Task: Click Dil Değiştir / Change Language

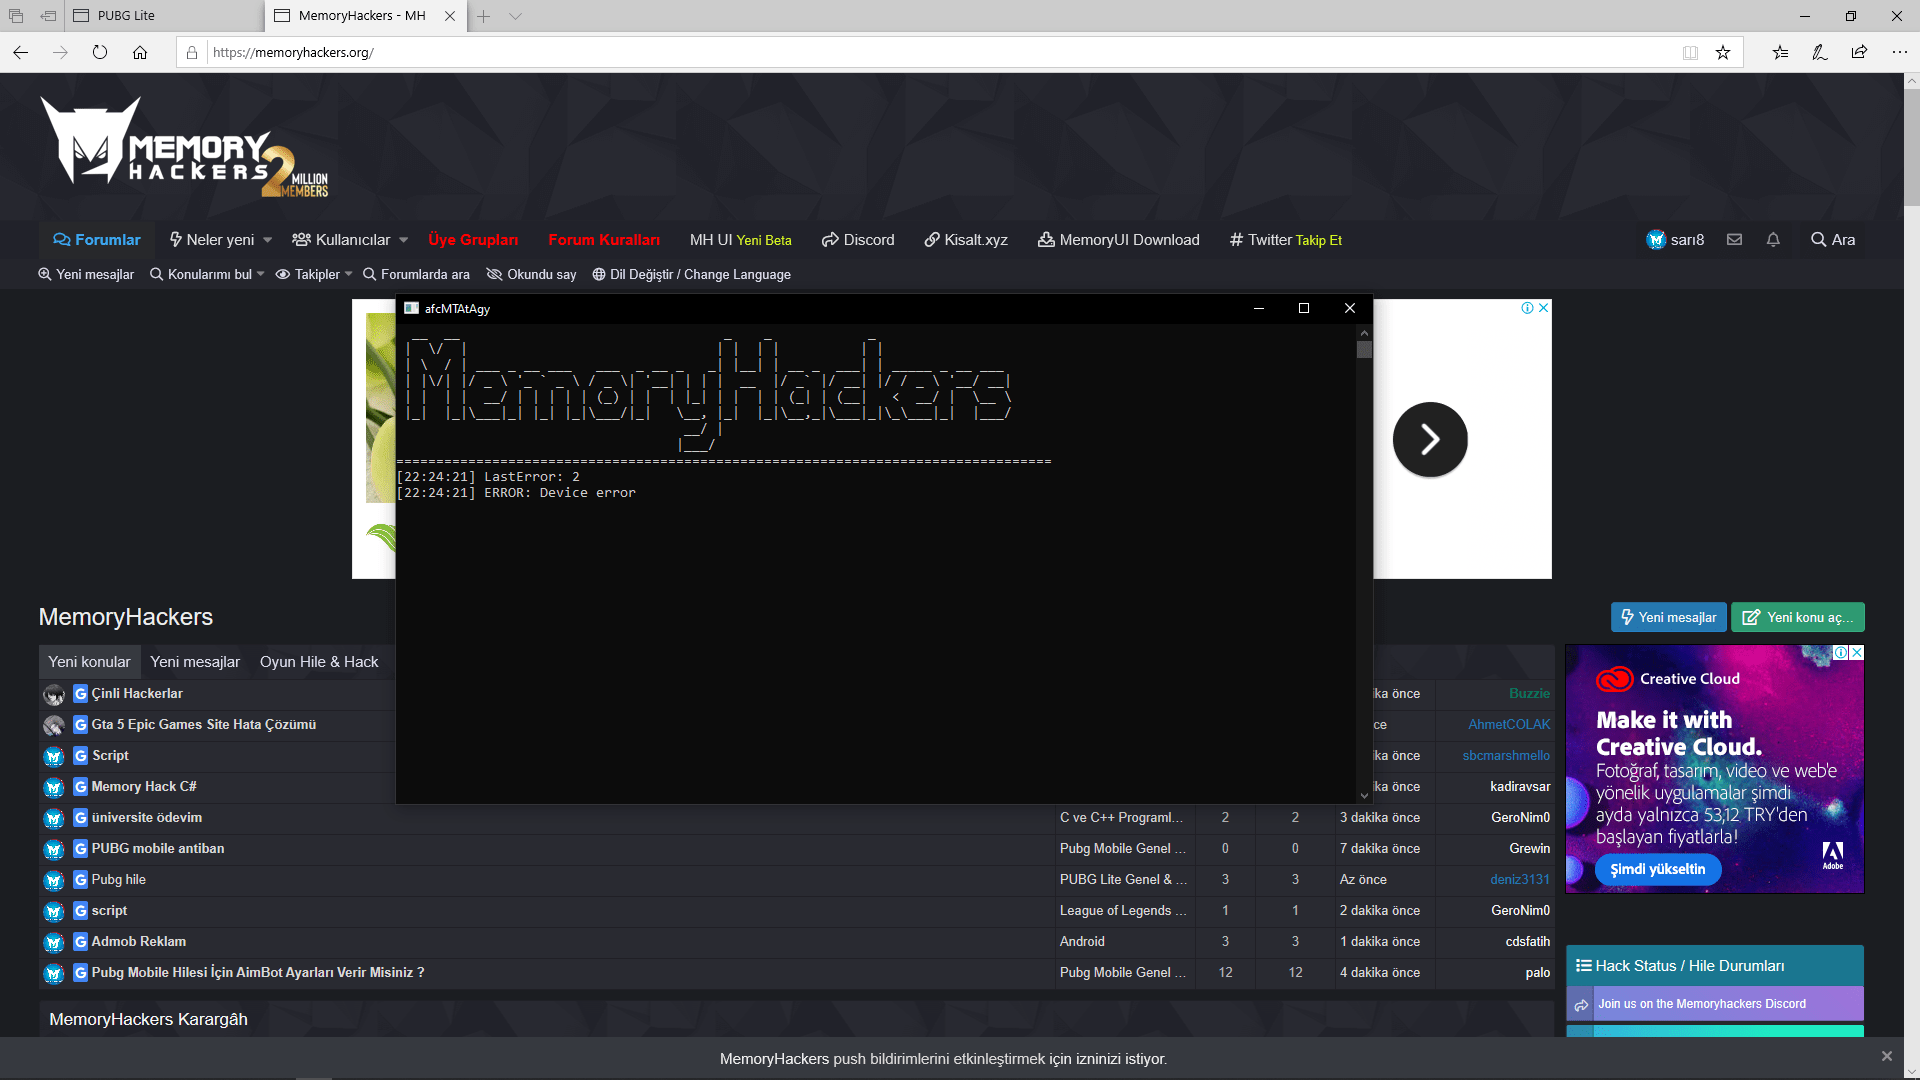Action: pyautogui.click(x=691, y=274)
